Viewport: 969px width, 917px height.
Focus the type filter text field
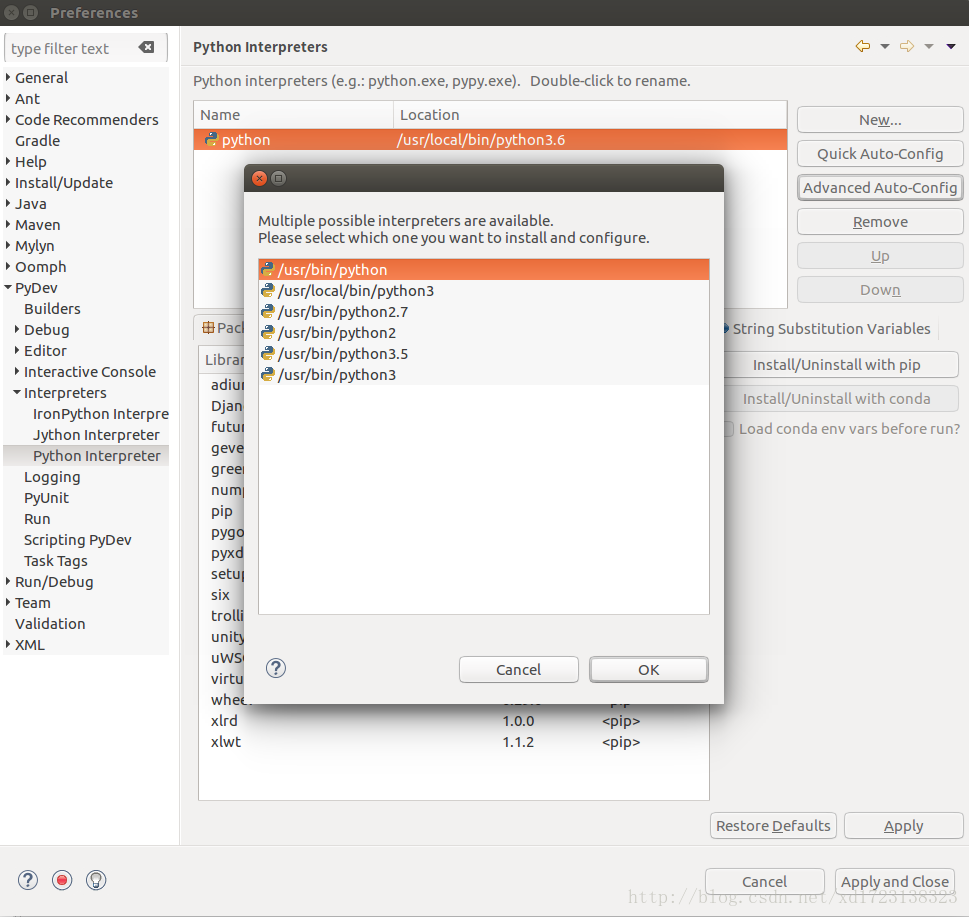71,48
